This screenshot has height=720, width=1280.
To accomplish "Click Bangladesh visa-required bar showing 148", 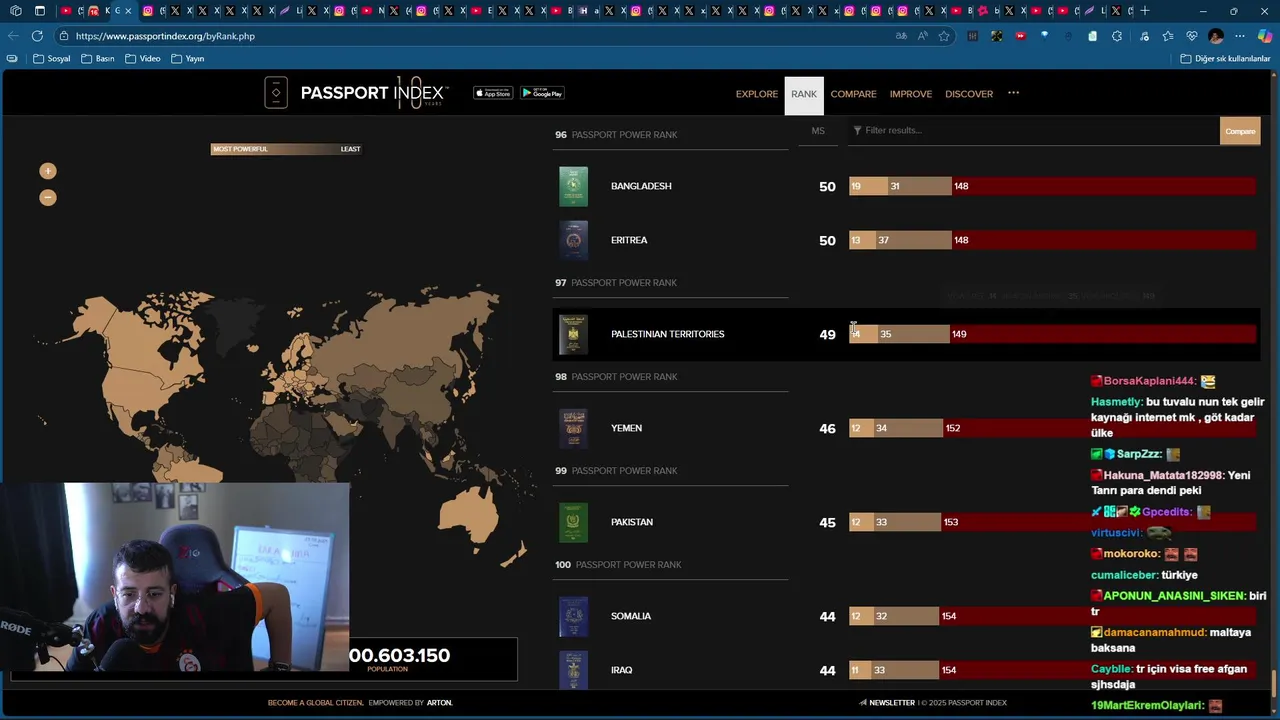I will [1103, 186].
